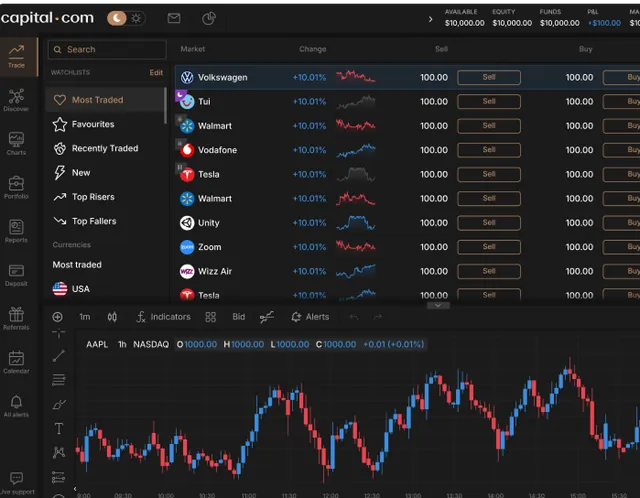Open the chart layout grid icon
The width and height of the screenshot is (640, 498).
click(211, 317)
